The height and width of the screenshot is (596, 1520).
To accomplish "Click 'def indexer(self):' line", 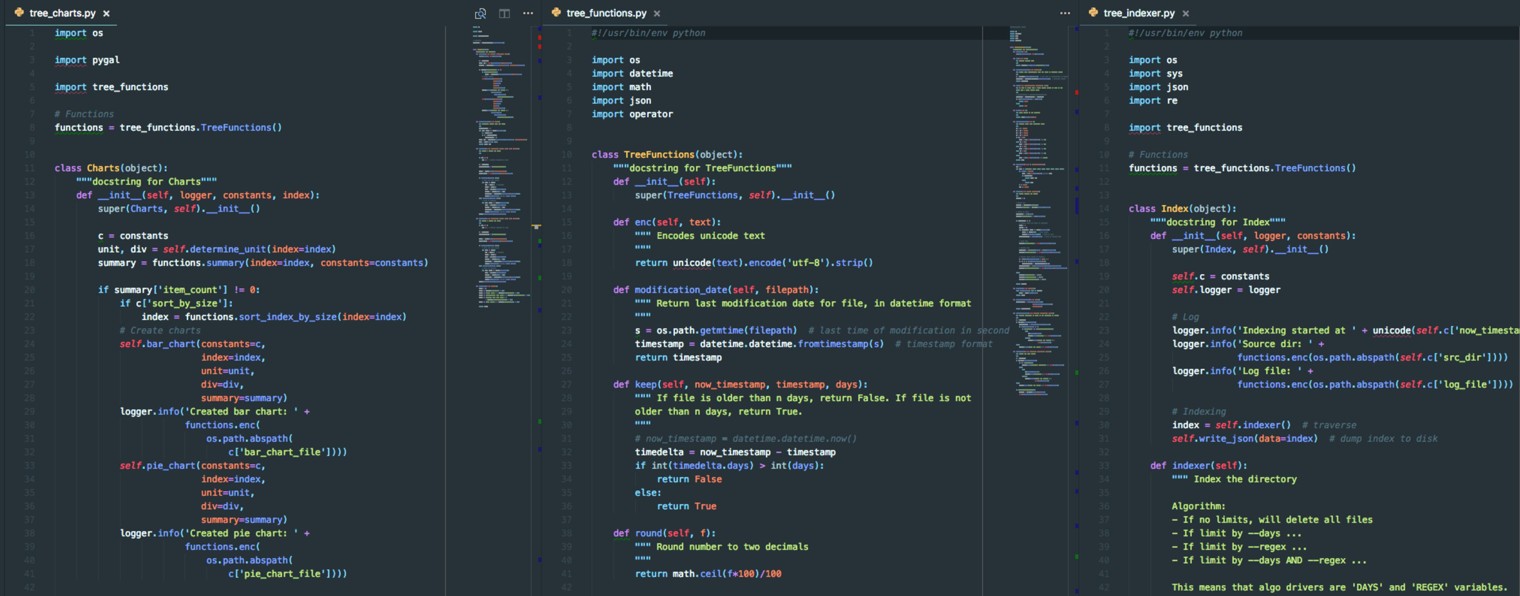I will [x=1199, y=465].
